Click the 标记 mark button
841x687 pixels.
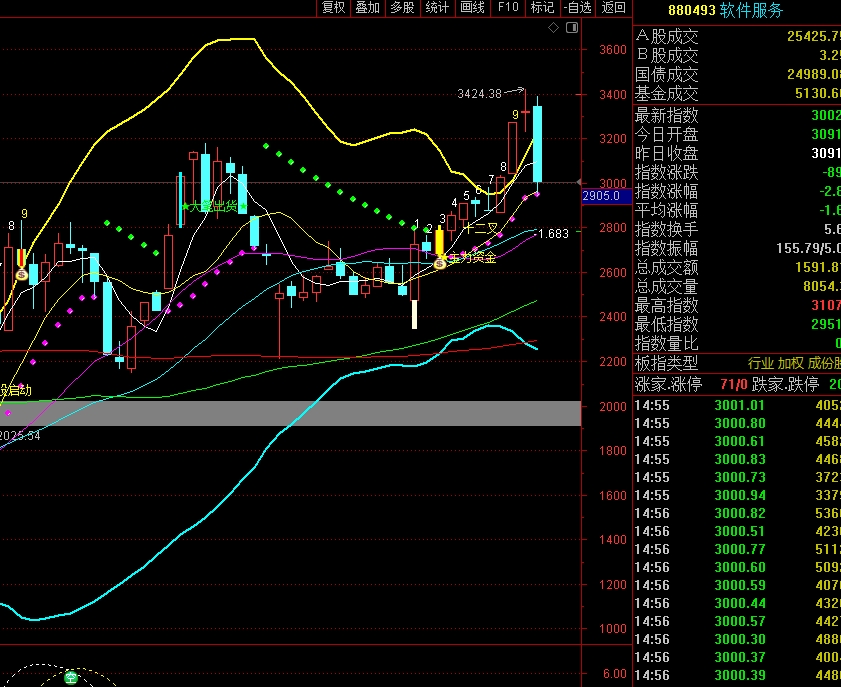(542, 8)
